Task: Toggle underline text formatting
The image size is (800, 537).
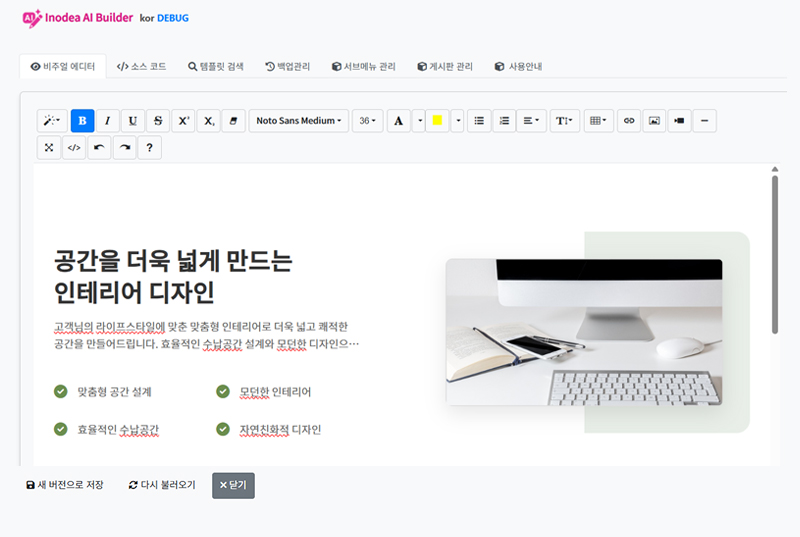Action: coord(133,121)
